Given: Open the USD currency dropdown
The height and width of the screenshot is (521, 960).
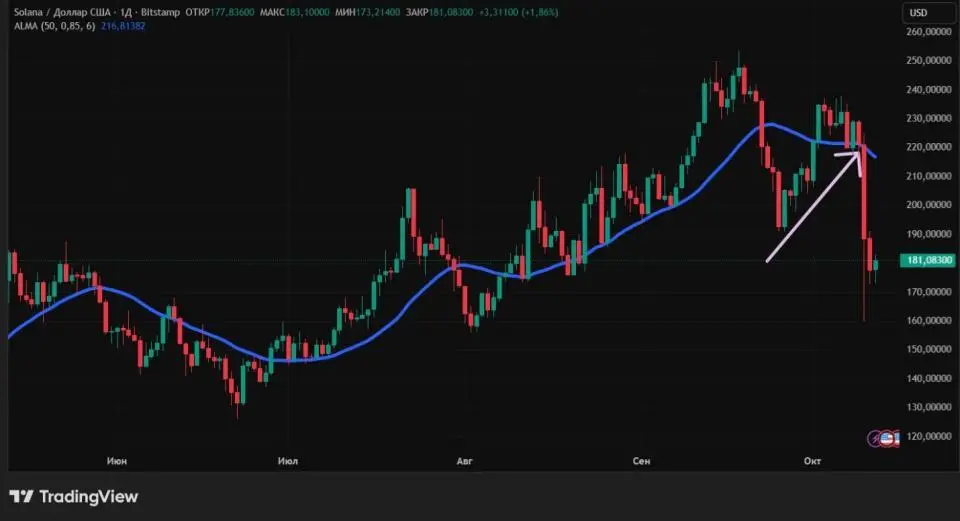Looking at the screenshot, I should tap(919, 13).
